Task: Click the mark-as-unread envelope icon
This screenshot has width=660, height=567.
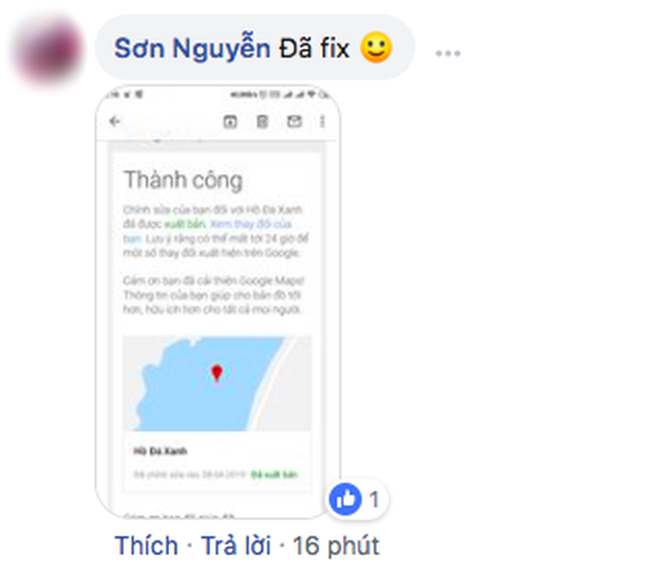Action: click(x=294, y=122)
